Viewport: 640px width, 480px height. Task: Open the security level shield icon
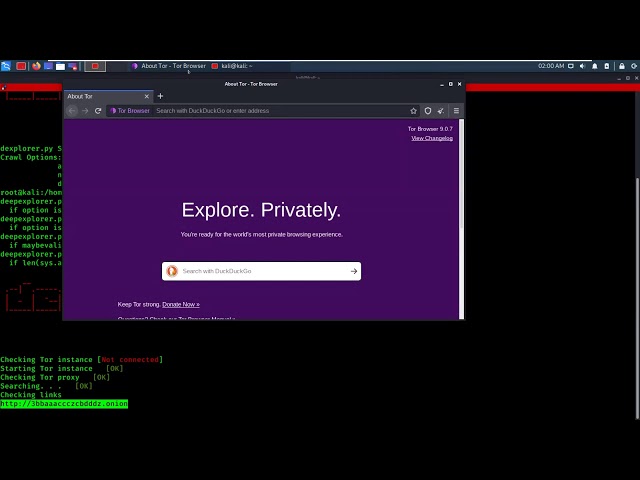[428, 111]
